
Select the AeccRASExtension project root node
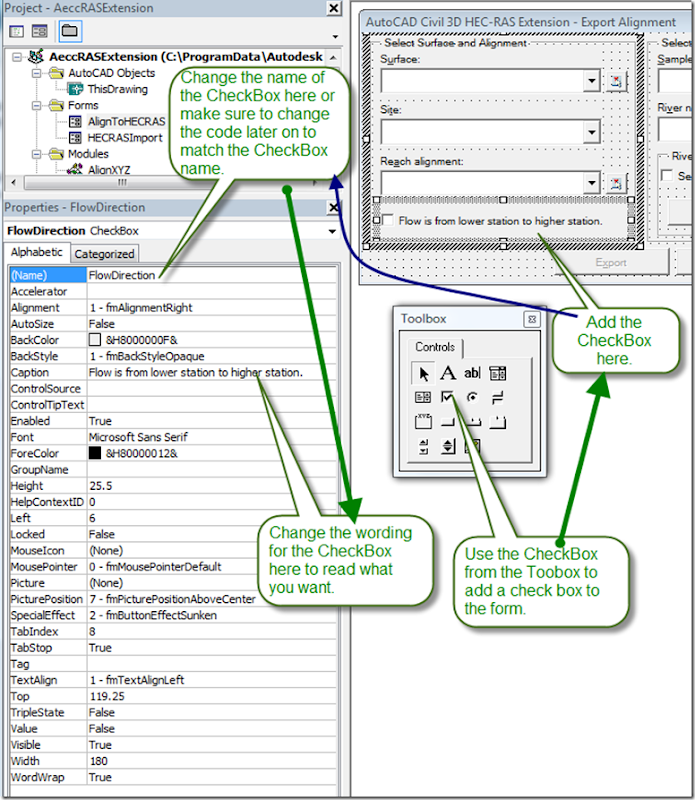(x=186, y=57)
